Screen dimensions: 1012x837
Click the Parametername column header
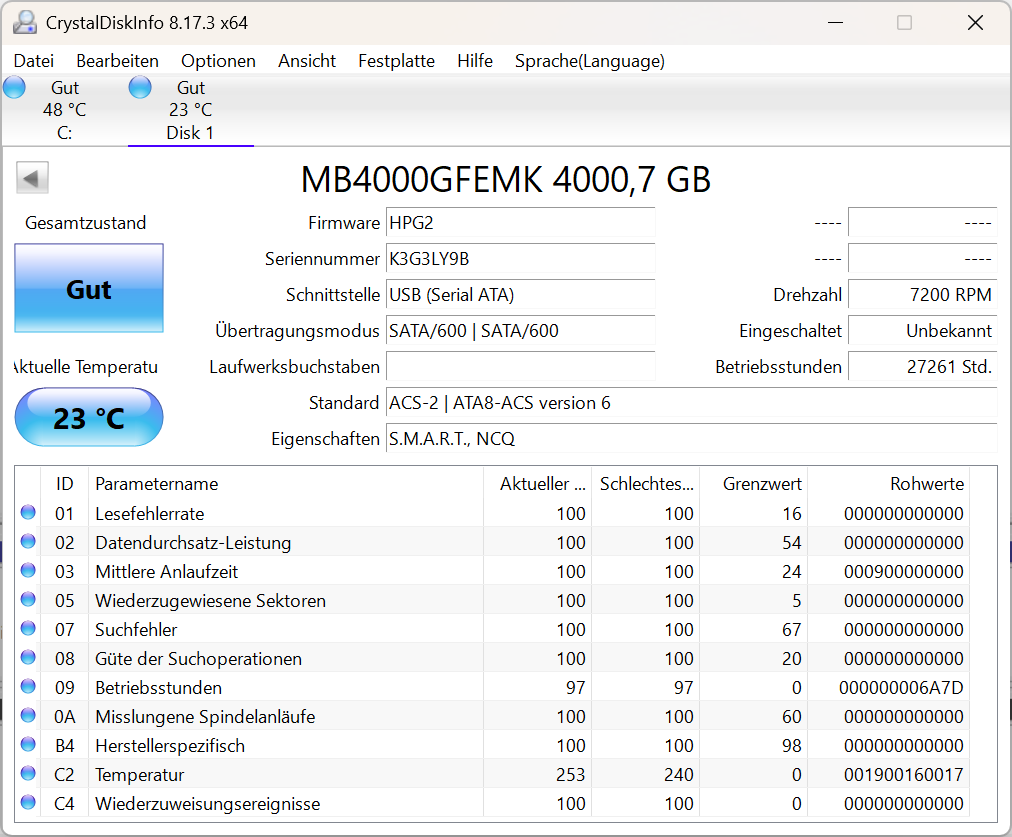click(285, 483)
